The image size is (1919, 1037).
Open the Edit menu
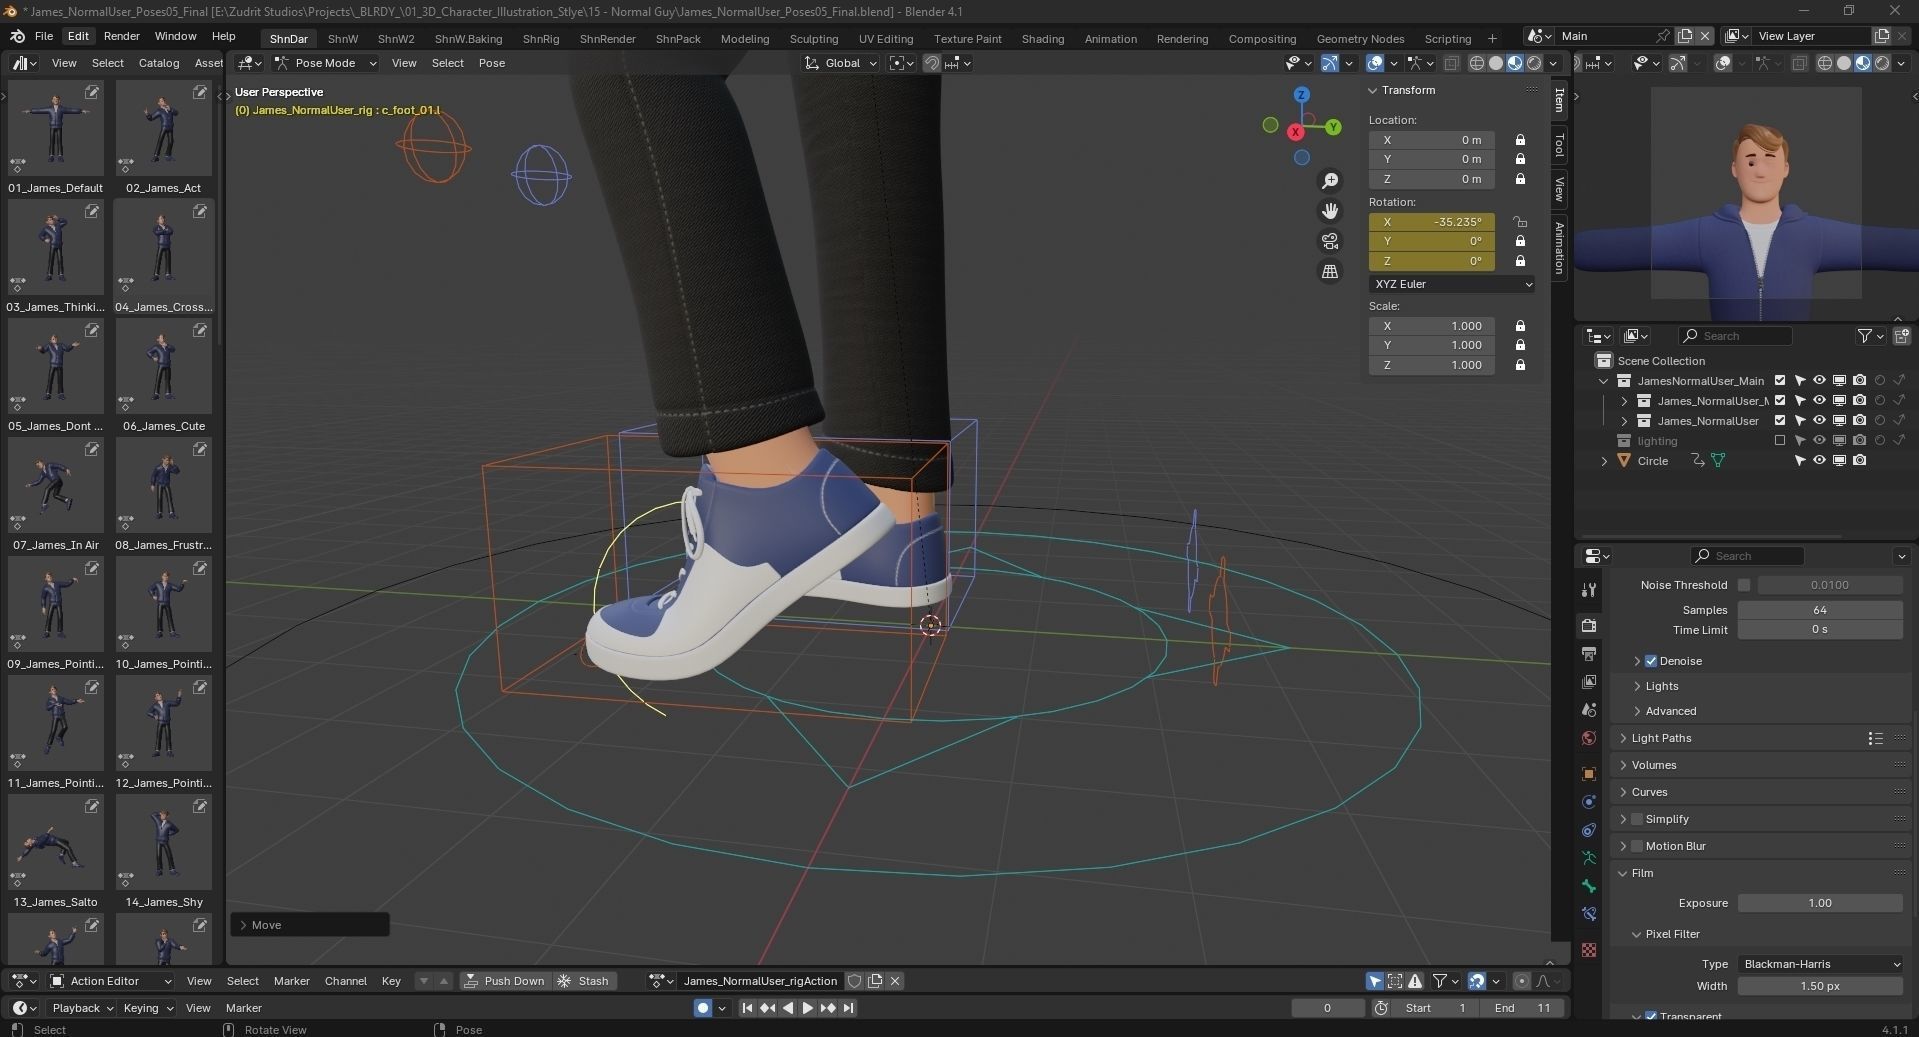(x=78, y=36)
